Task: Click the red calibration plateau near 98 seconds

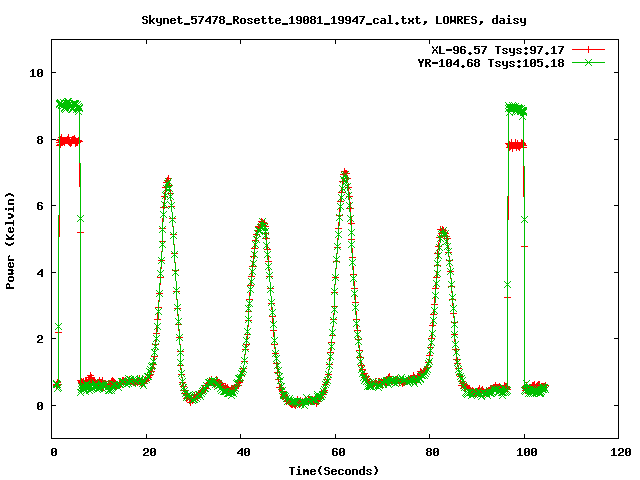Action: pos(516,145)
